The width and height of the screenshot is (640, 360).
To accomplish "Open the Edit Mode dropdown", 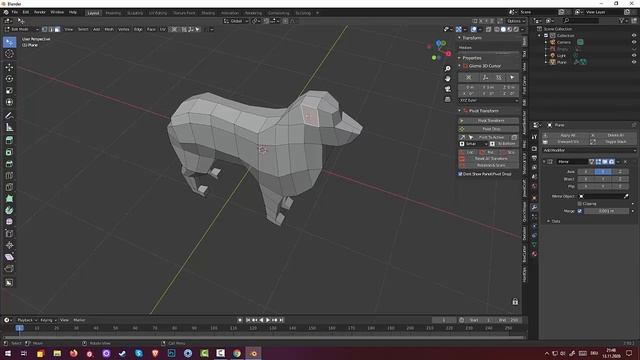I will tap(21, 29).
